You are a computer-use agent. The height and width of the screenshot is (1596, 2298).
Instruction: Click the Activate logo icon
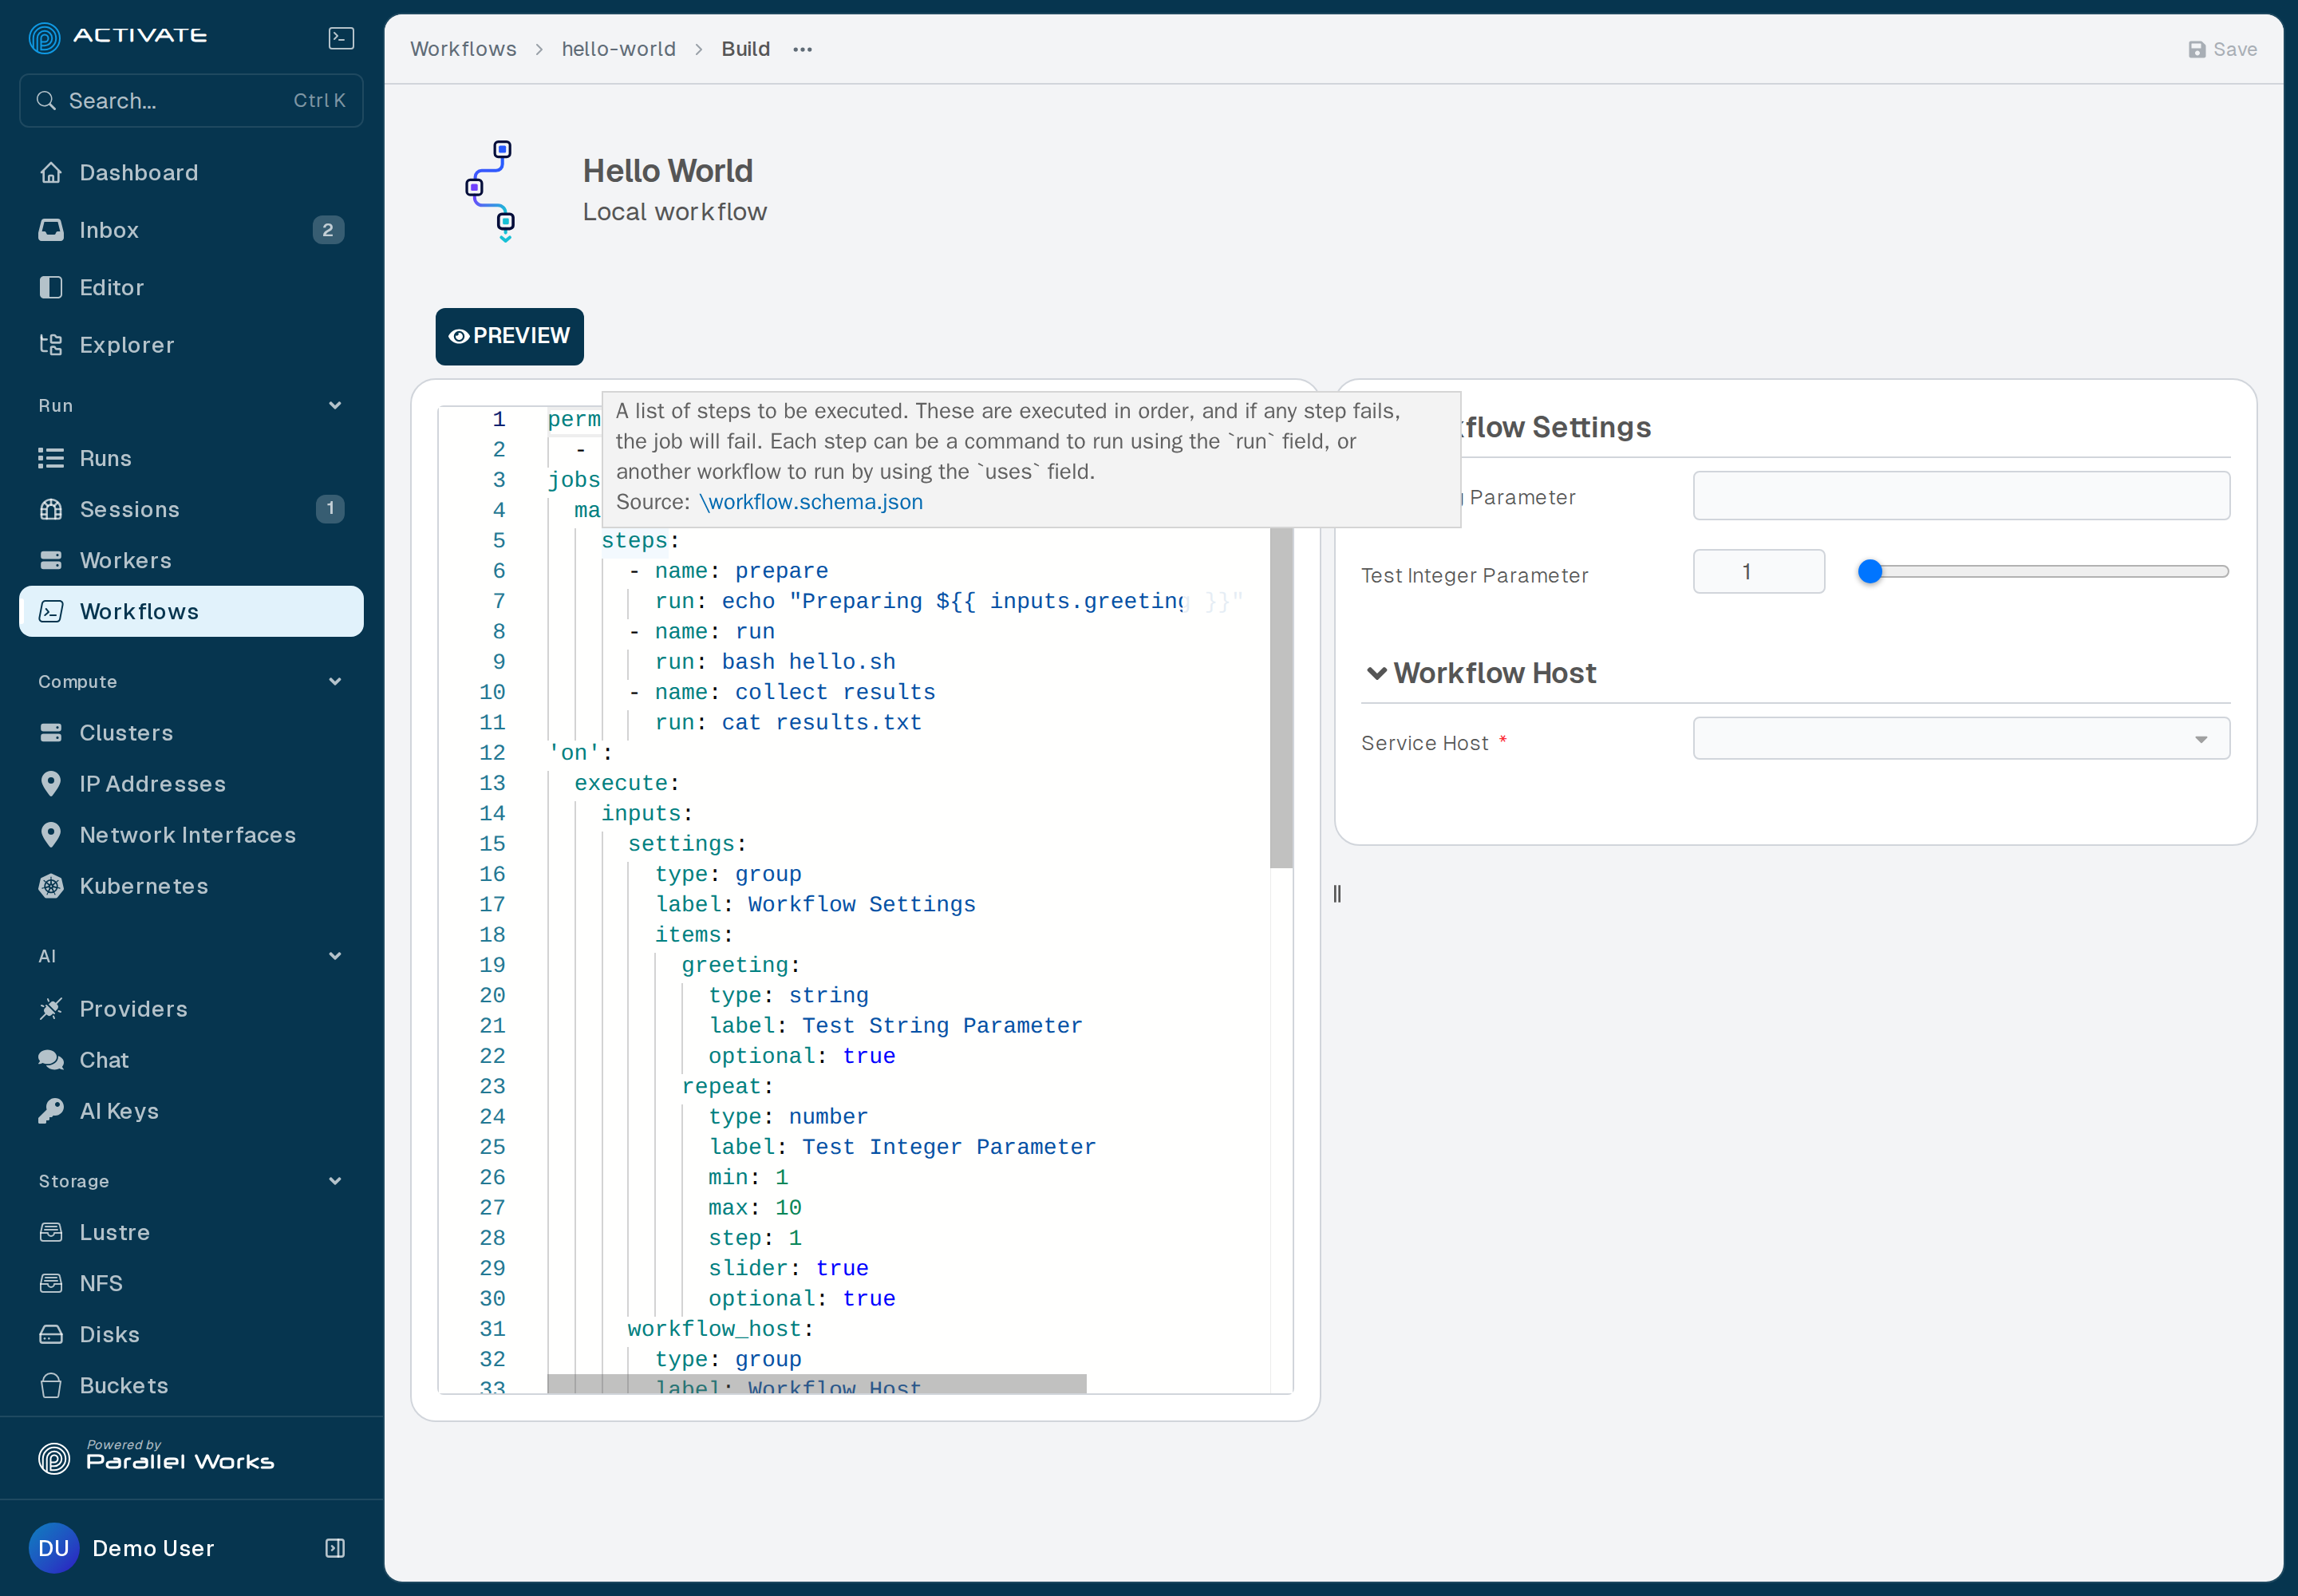[44, 37]
